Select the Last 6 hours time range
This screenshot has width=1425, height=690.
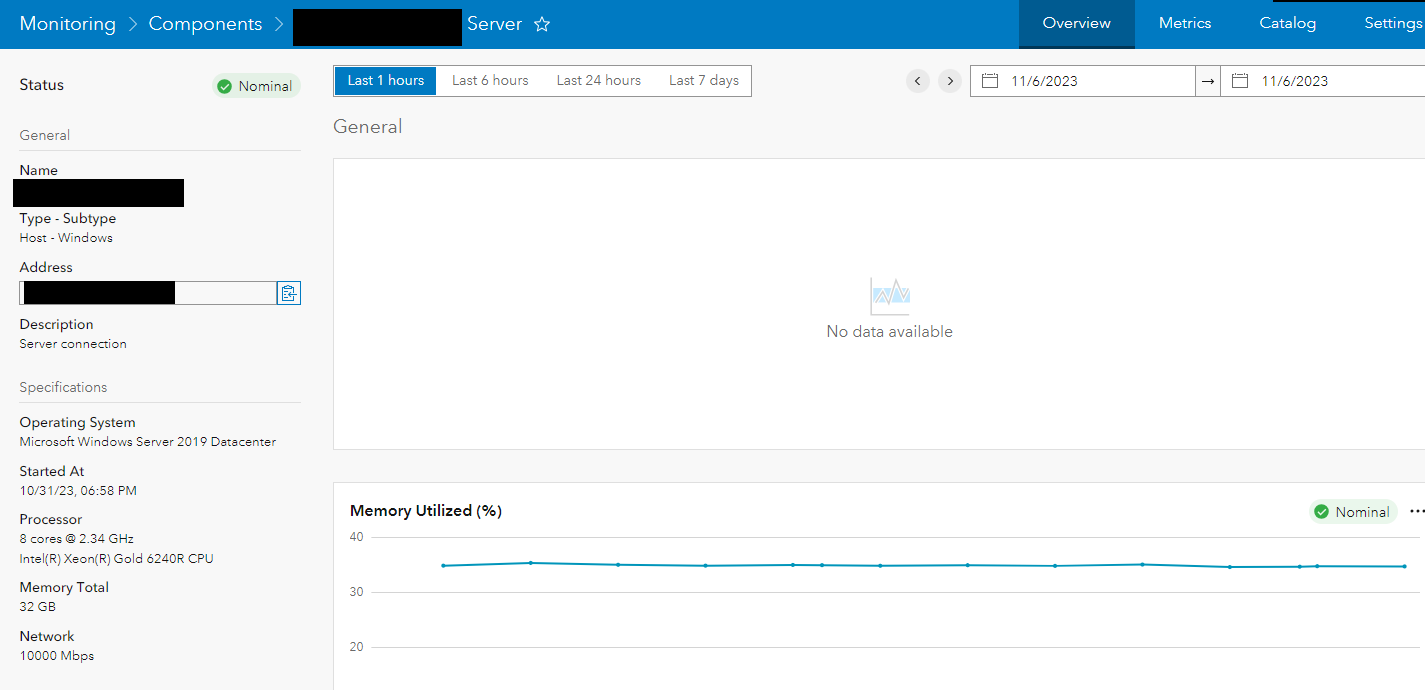(x=490, y=80)
